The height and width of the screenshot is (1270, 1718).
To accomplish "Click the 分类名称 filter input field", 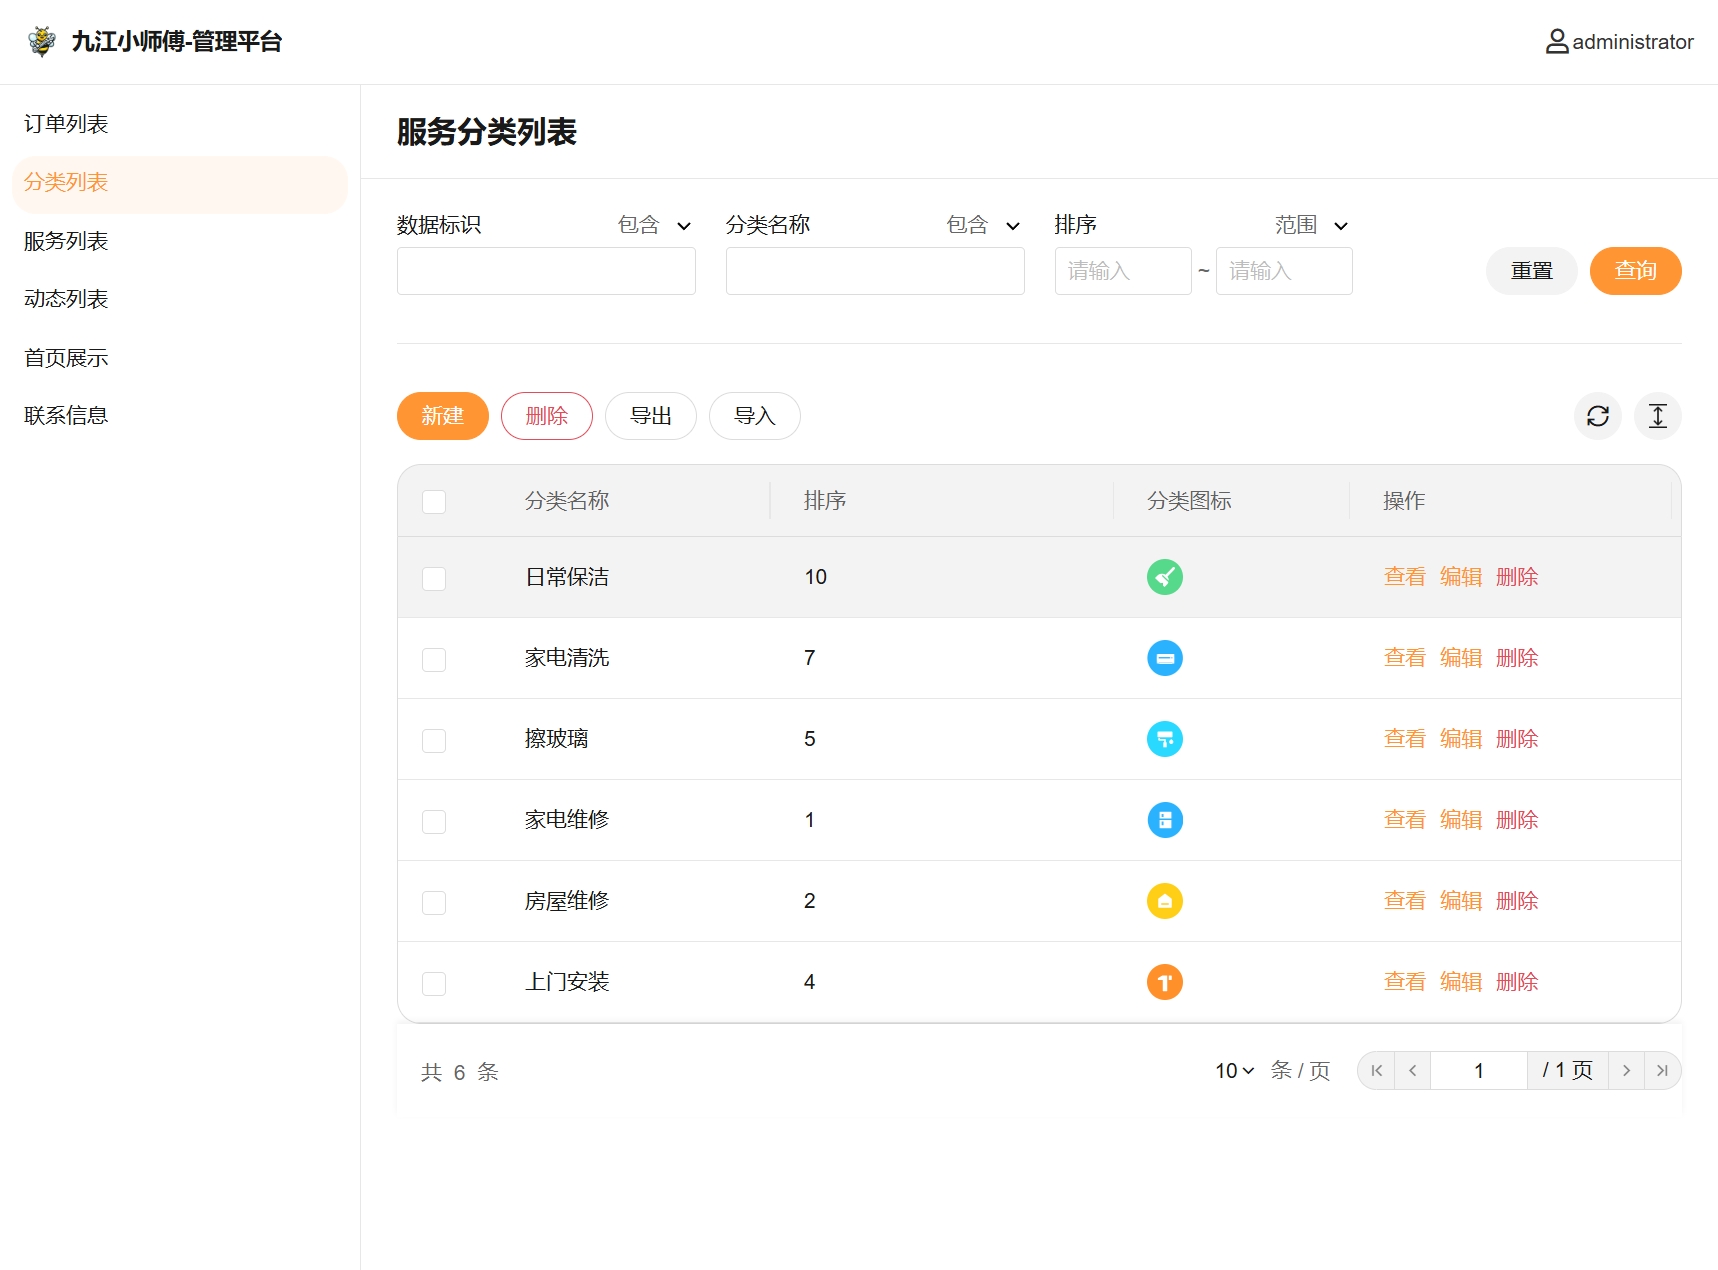I will (874, 271).
